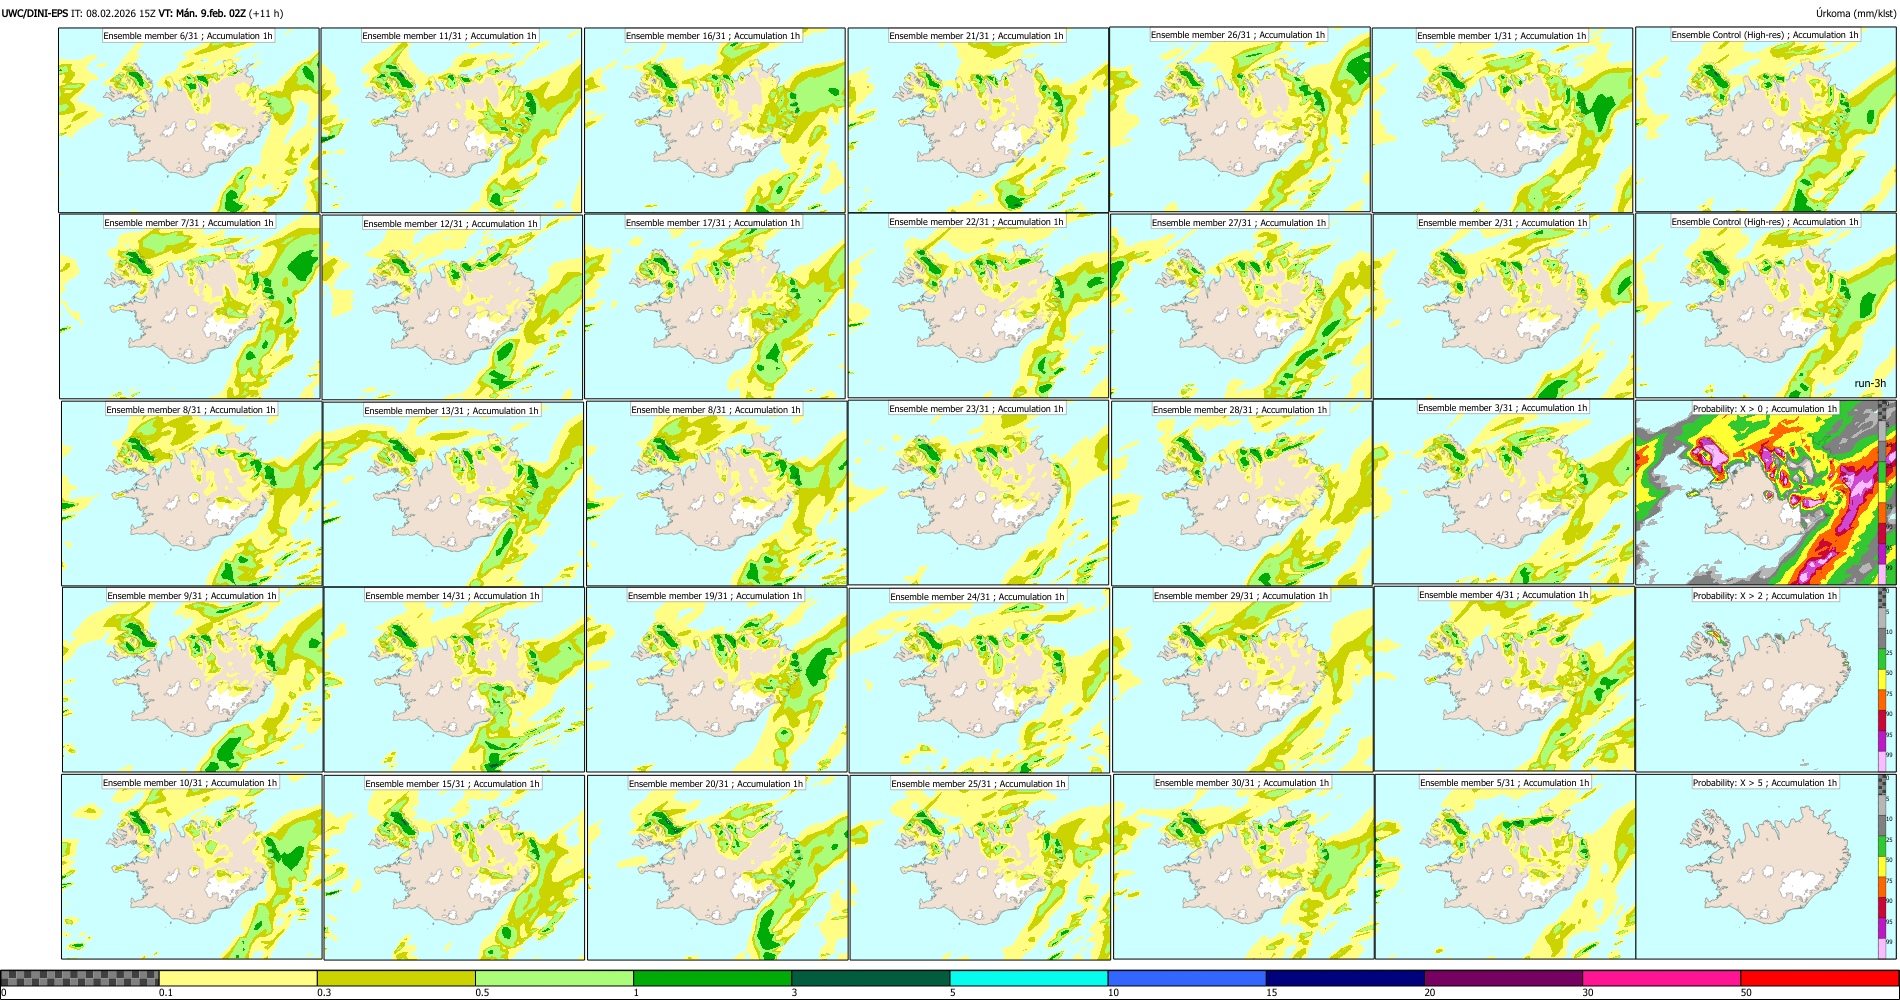This screenshot has height=1000, width=1900.
Task: Open the Ensemble member 7/31 map panel
Action: click(190, 307)
